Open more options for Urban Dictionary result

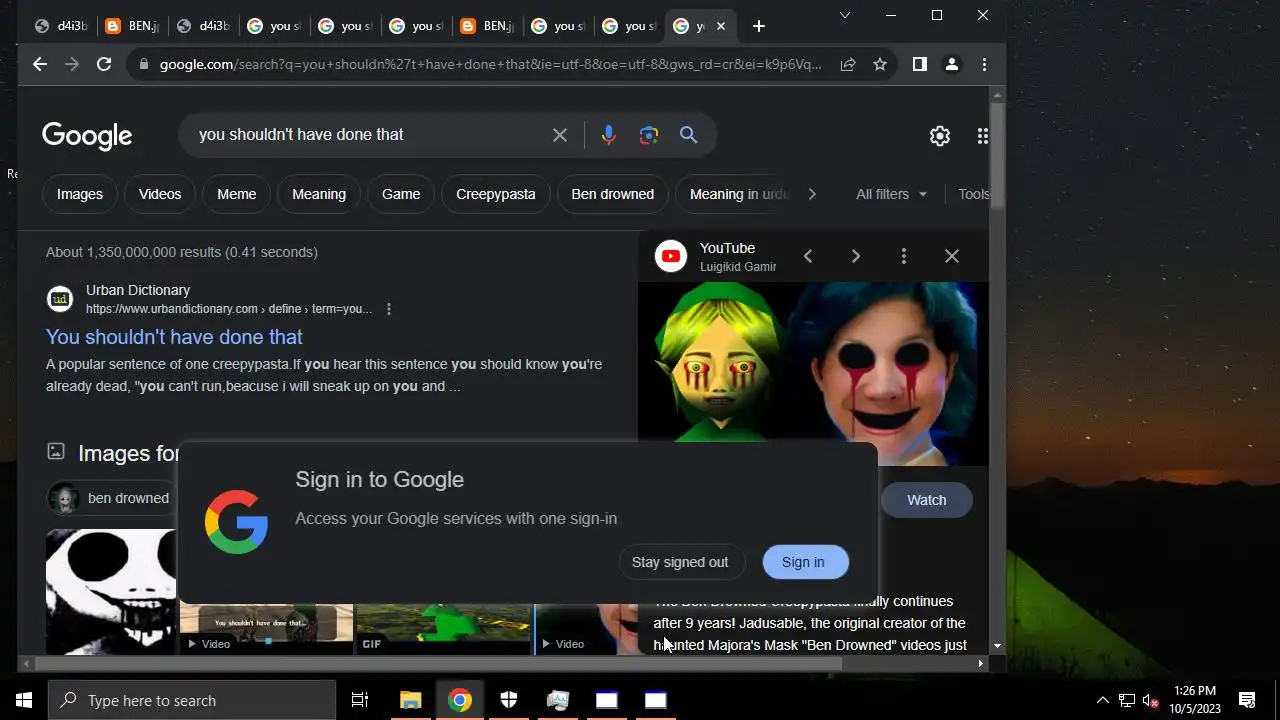389,309
